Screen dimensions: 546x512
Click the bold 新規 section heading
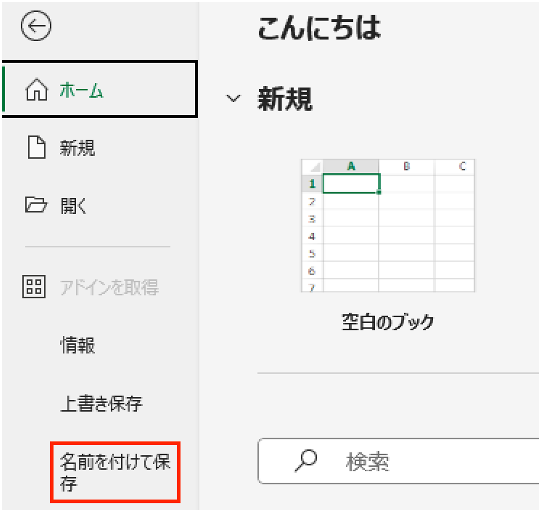click(285, 99)
